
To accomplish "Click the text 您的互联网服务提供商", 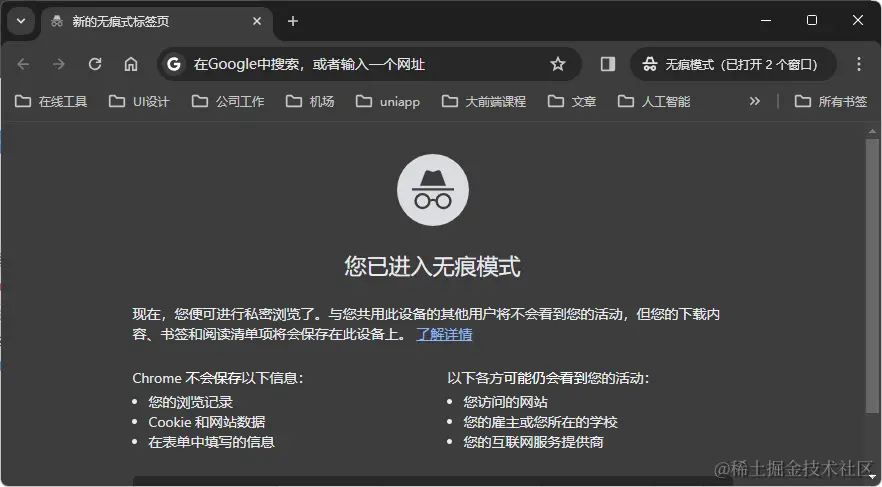I will point(533,443).
